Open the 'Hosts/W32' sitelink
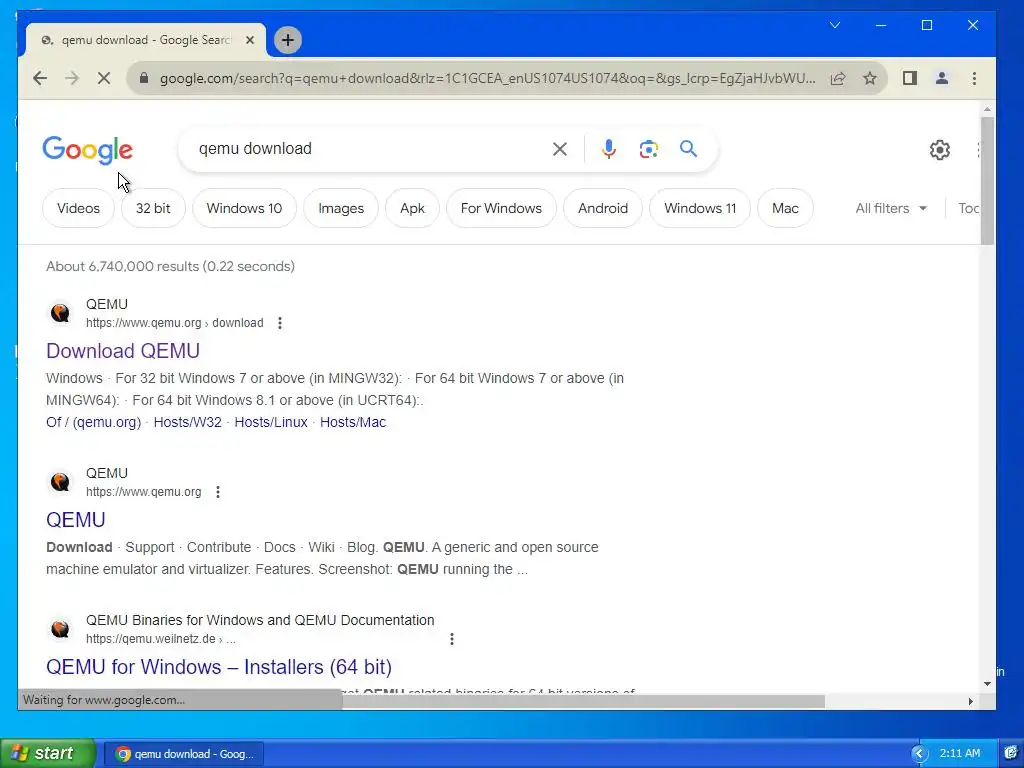 point(187,422)
